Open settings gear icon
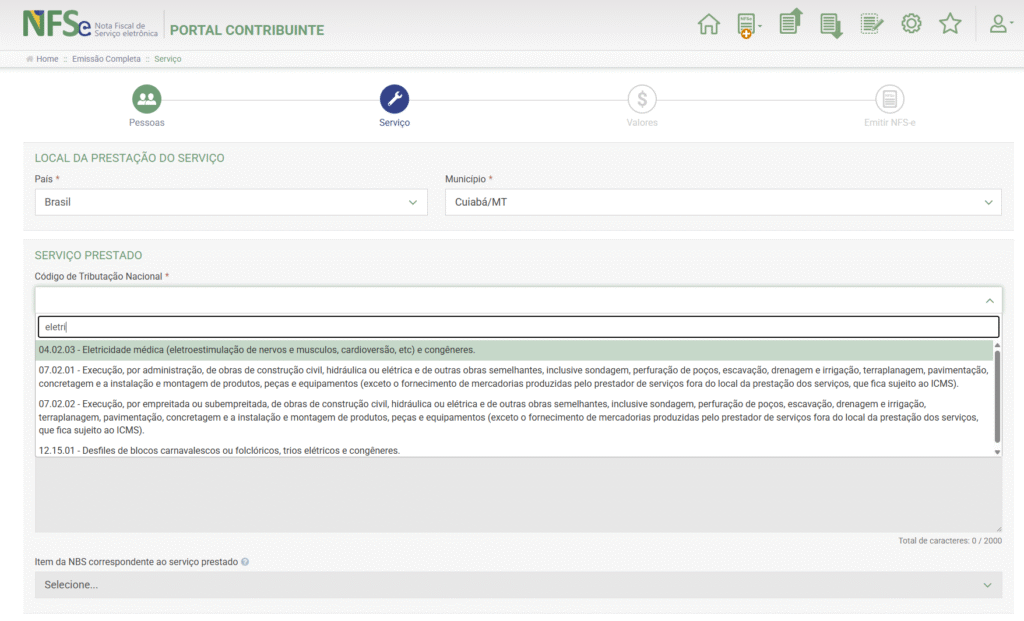Image resolution: width=1024 pixels, height=621 pixels. (x=911, y=25)
